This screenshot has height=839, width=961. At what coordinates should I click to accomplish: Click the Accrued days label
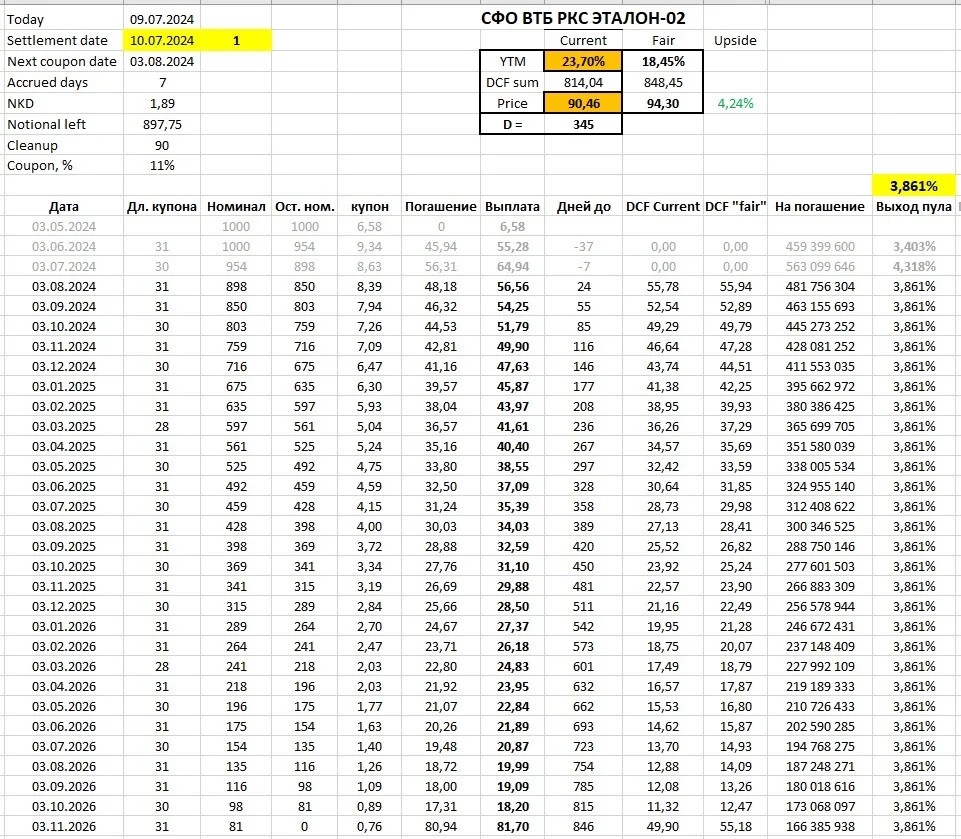[47, 82]
